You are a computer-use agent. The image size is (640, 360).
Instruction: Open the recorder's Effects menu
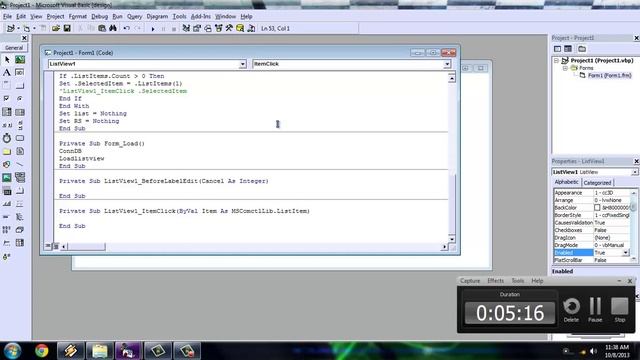496,281
